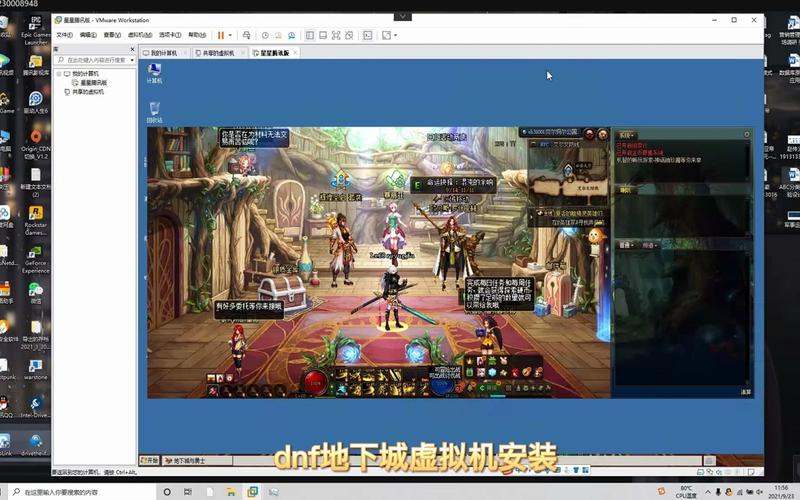Click VMware Workstation icon on the taskbar
This screenshot has width=800, height=500.
coord(252,492)
